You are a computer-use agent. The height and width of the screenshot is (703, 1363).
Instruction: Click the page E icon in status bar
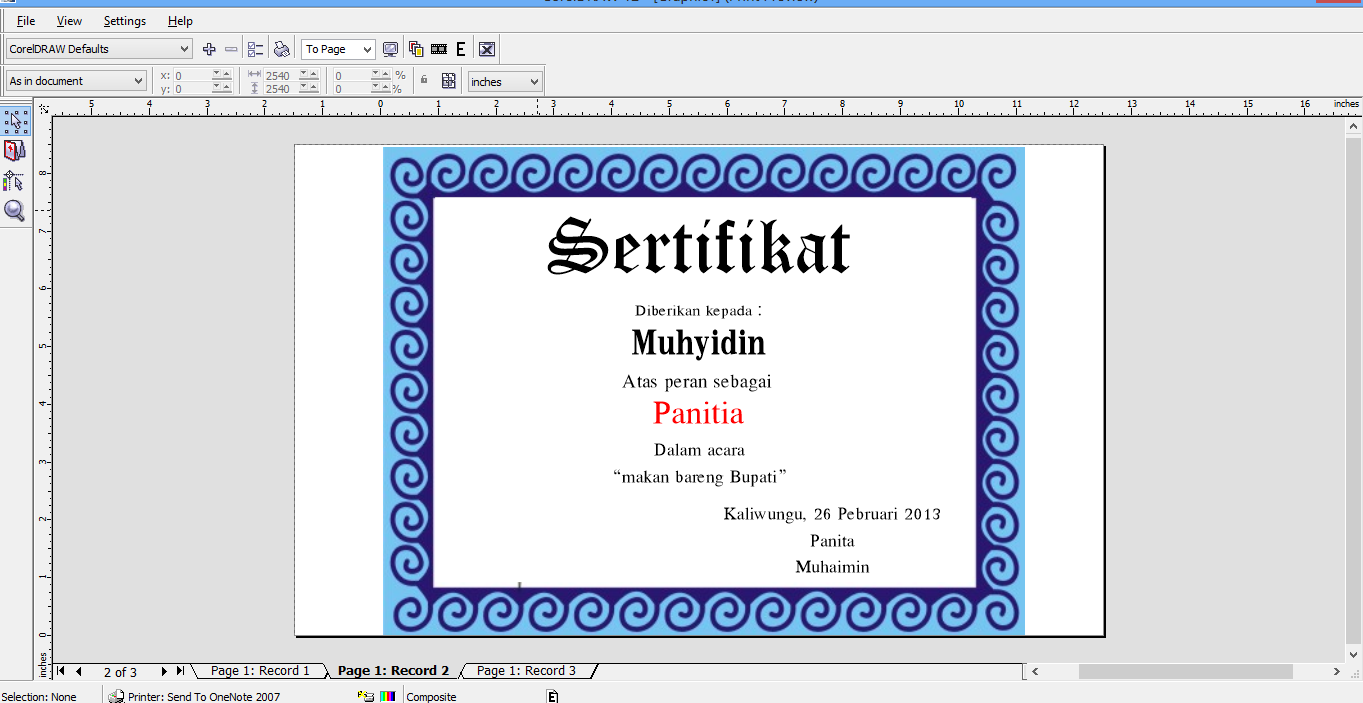tap(553, 696)
